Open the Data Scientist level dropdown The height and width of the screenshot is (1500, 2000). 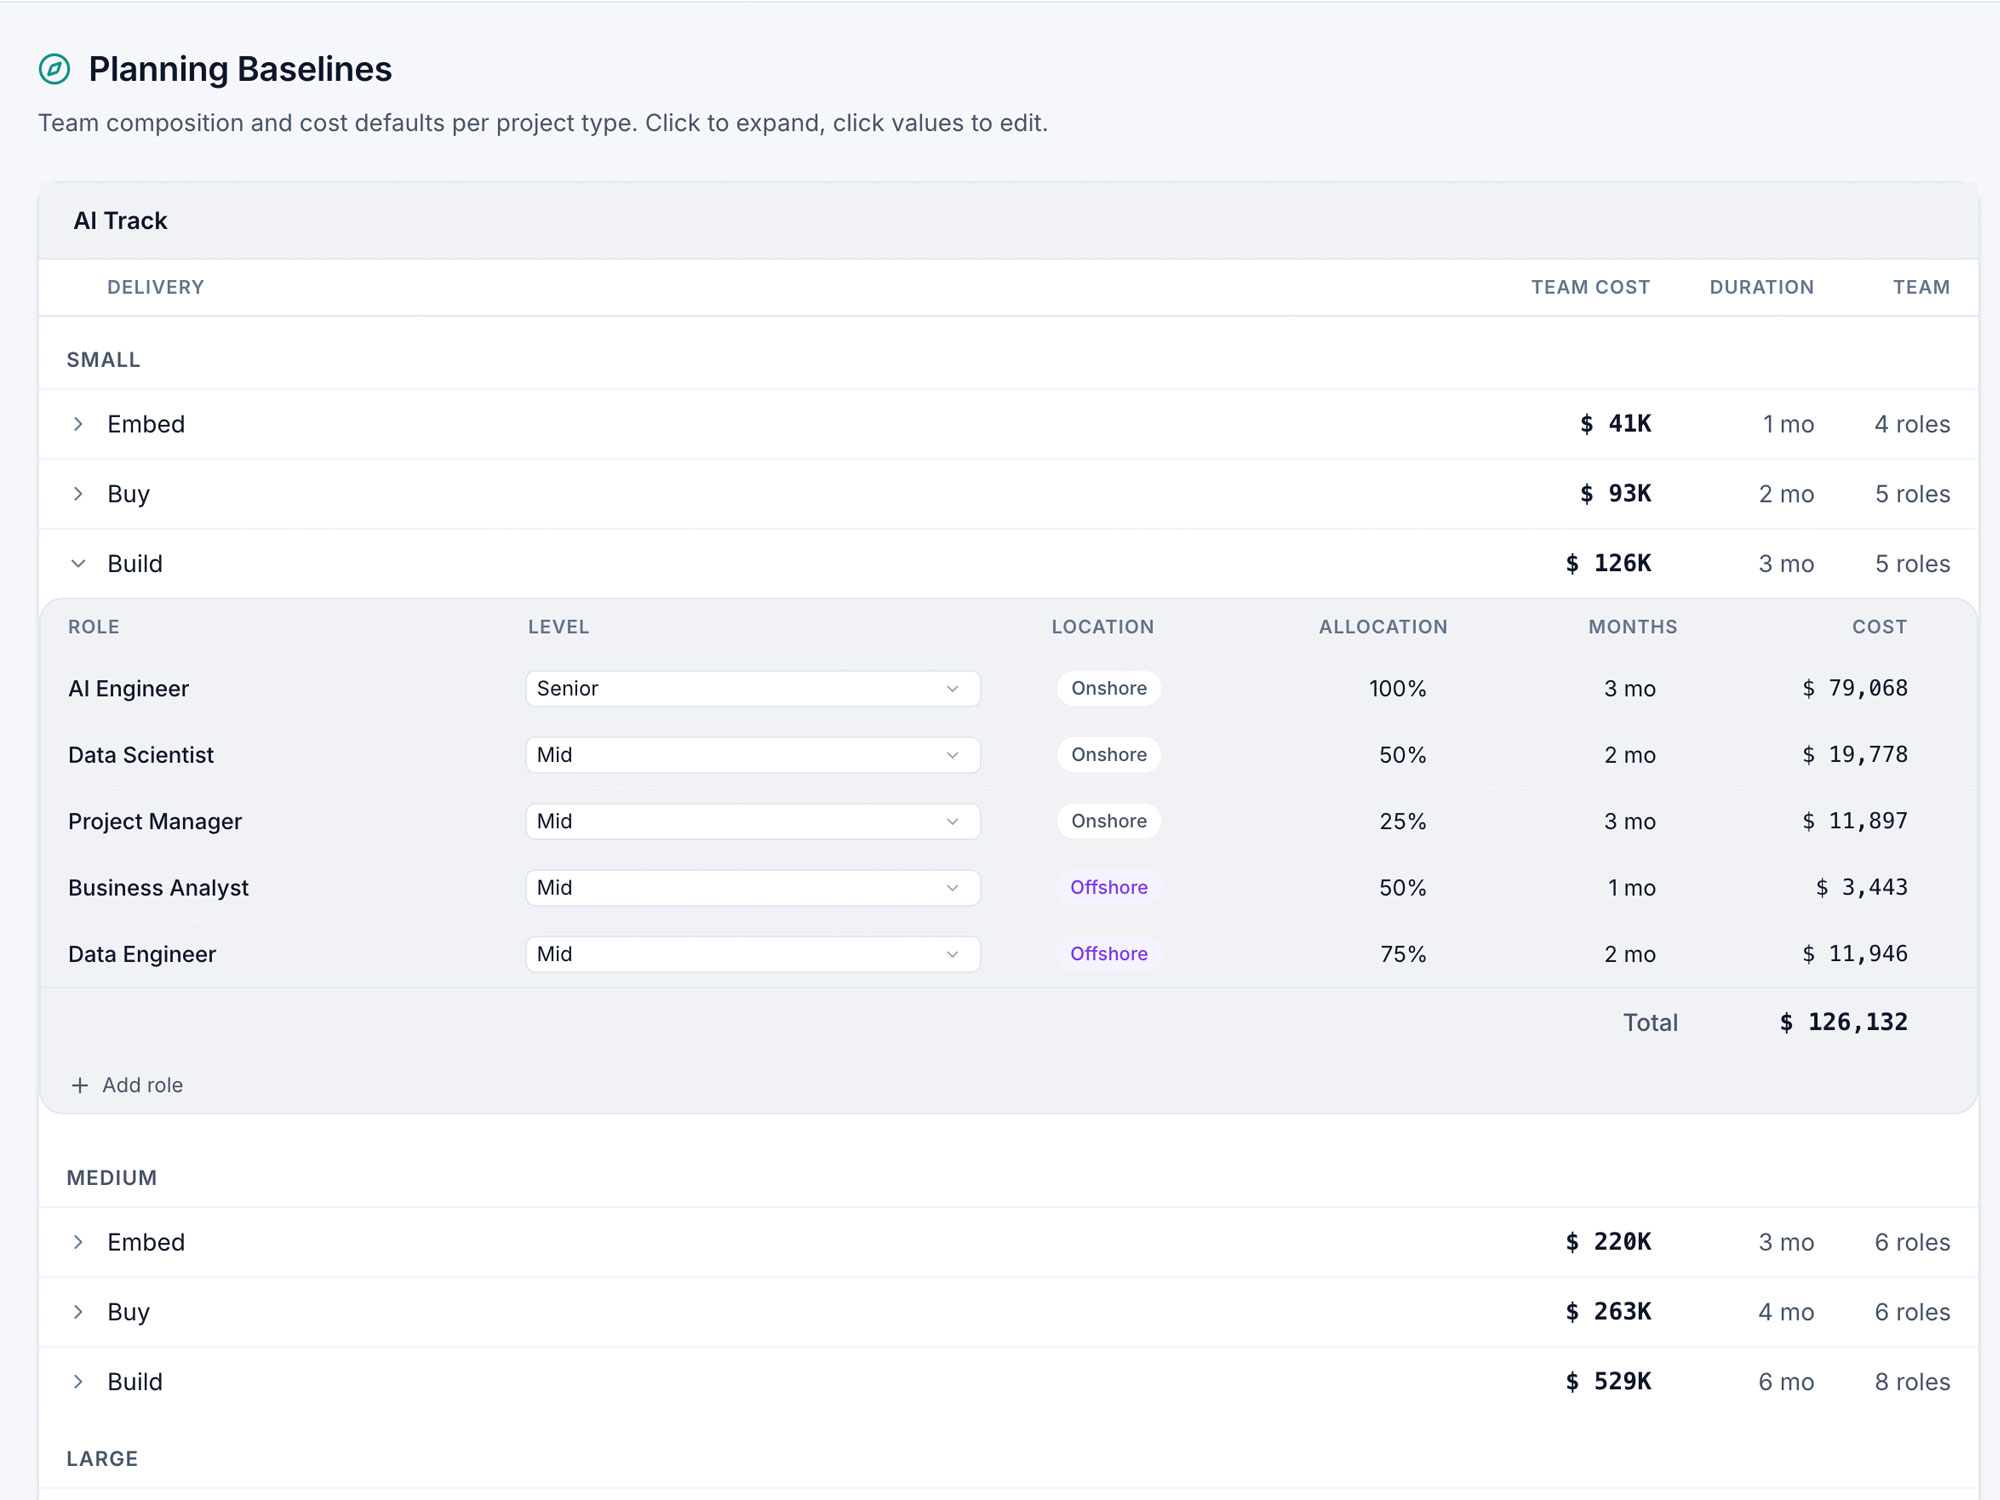point(752,754)
